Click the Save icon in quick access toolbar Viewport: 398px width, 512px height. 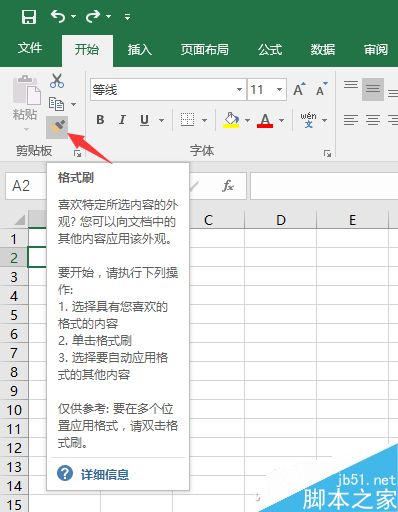29,17
